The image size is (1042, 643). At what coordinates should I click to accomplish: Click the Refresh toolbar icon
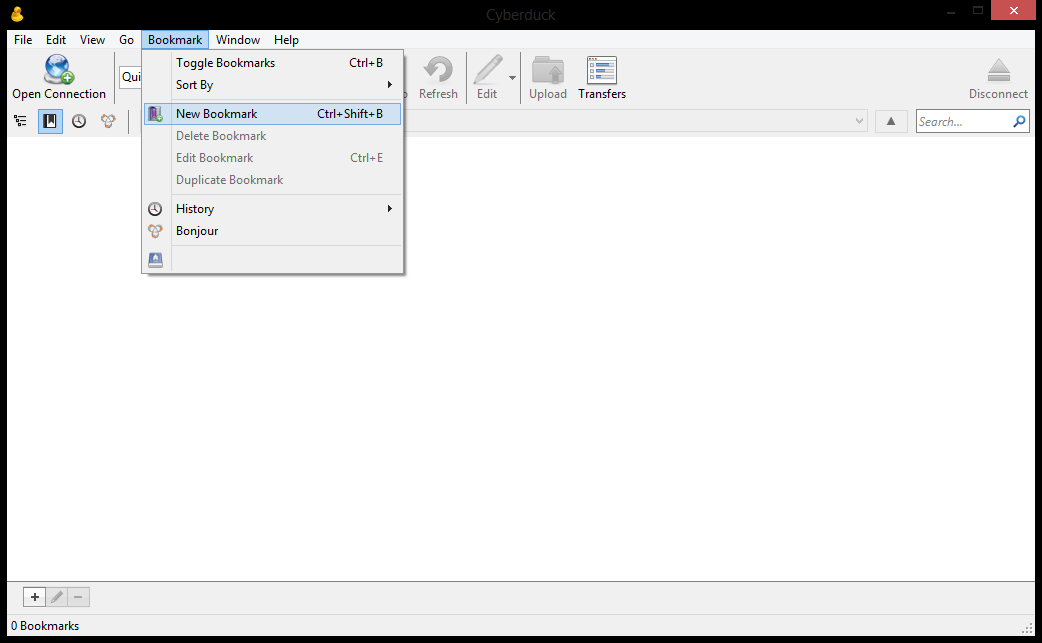[438, 70]
